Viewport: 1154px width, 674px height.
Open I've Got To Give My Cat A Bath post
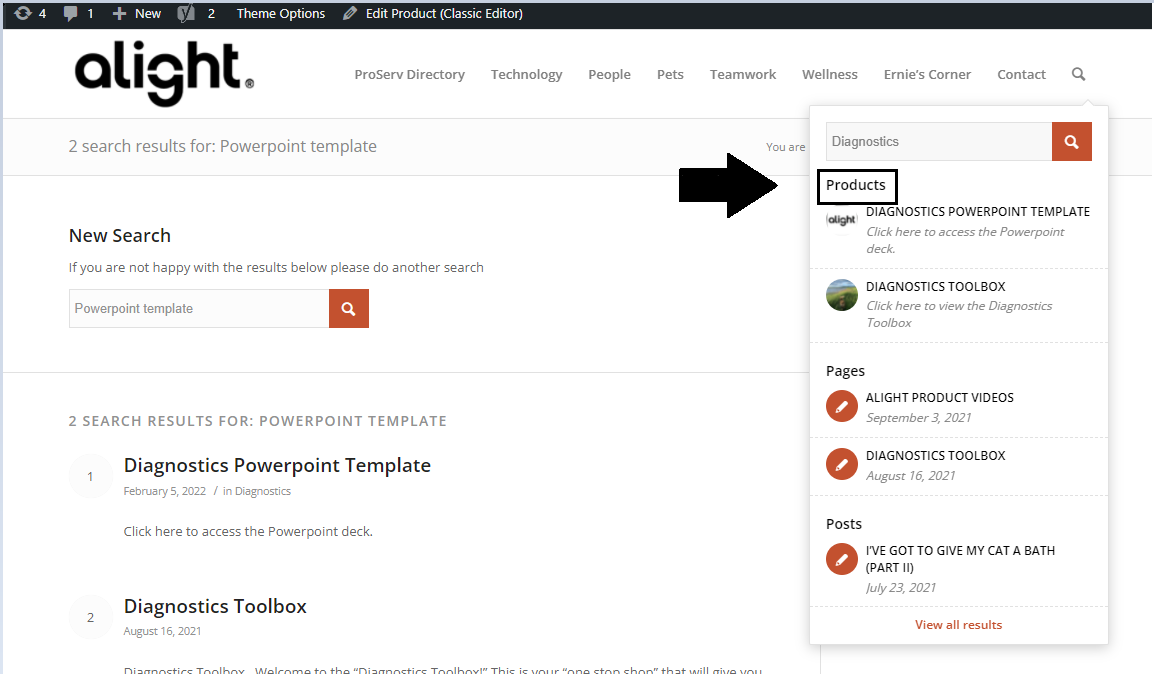pos(960,559)
